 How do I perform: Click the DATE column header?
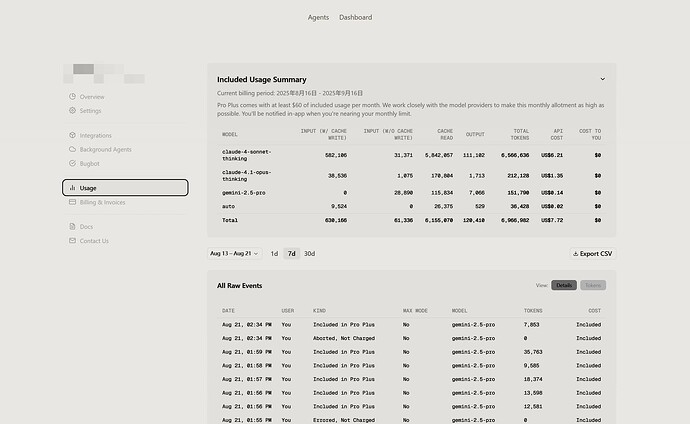(228, 311)
